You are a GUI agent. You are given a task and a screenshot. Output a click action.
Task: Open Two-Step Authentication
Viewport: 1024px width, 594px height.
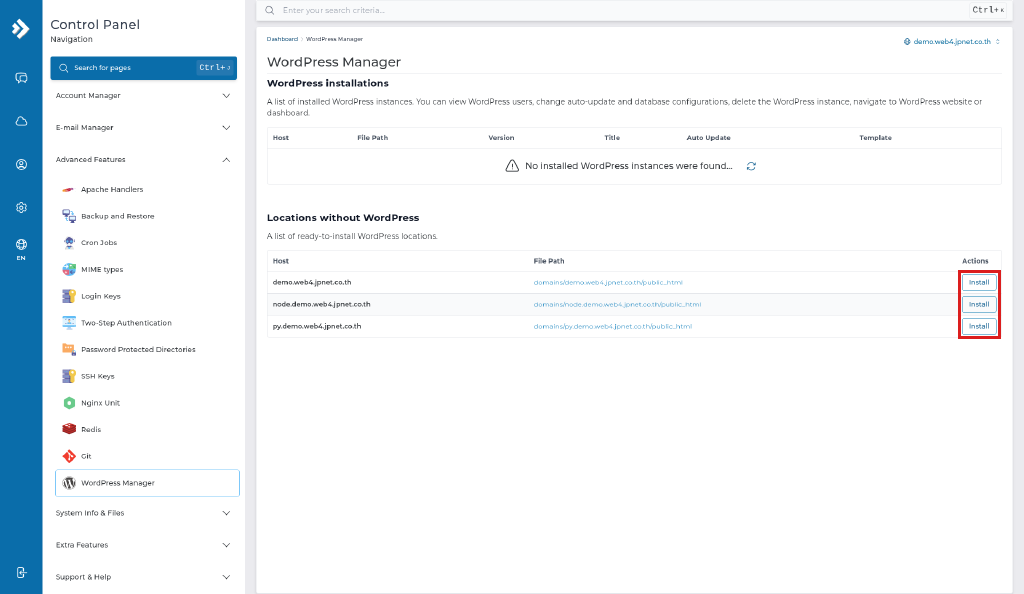click(126, 323)
